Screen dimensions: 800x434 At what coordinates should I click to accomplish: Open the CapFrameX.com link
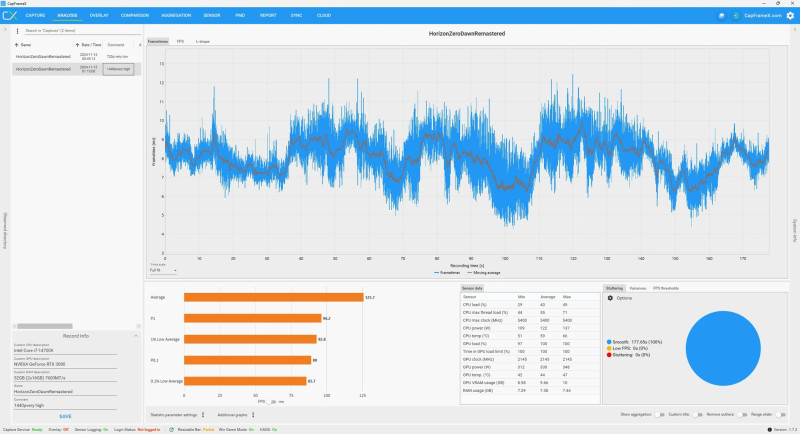pos(763,16)
